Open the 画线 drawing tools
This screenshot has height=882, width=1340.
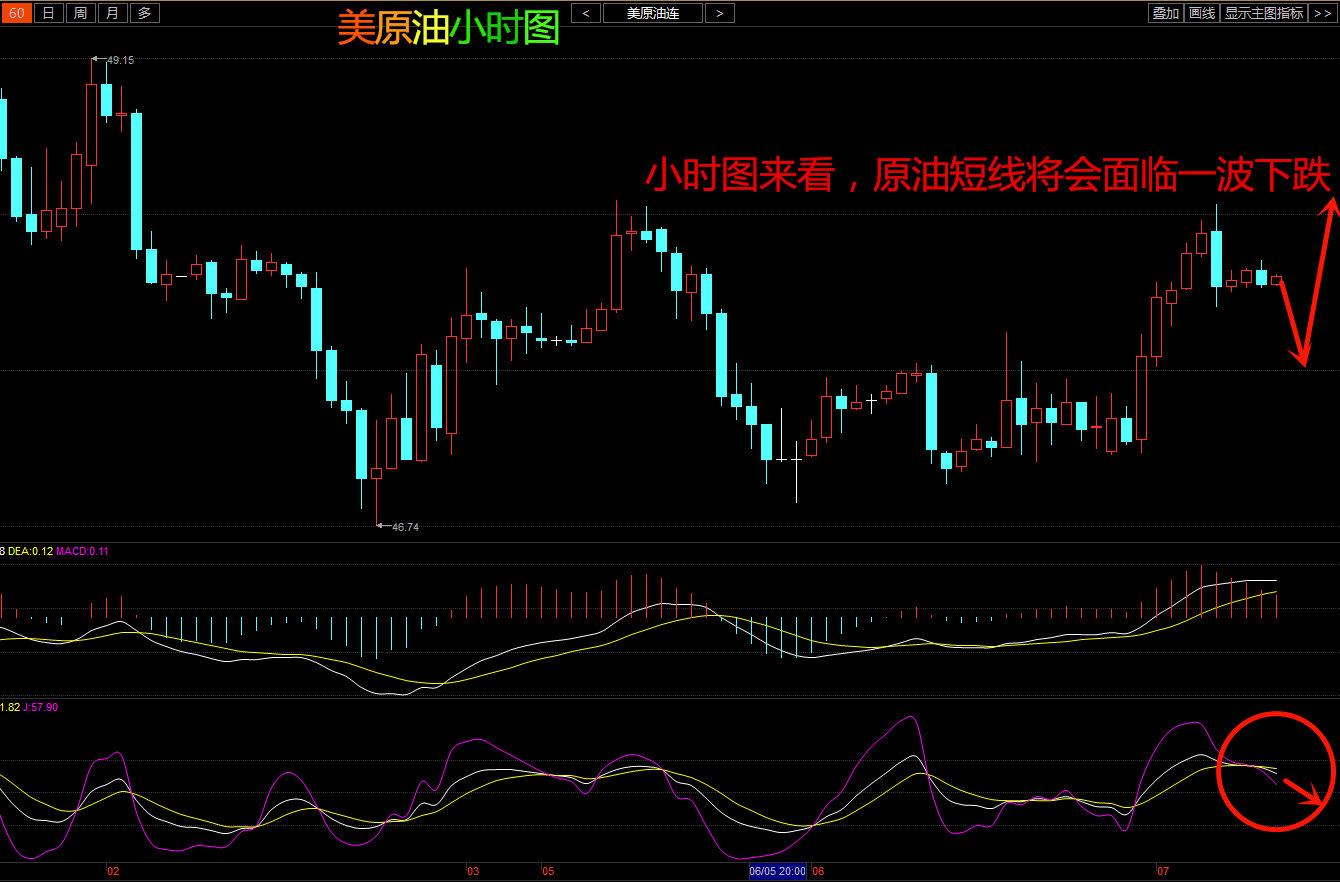point(1202,13)
